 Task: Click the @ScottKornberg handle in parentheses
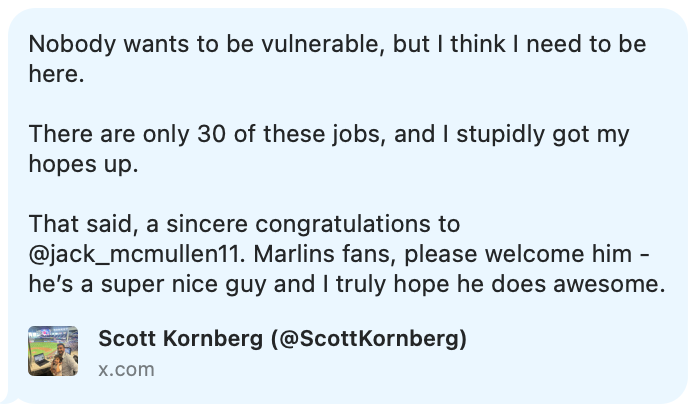pyautogui.click(x=369, y=339)
